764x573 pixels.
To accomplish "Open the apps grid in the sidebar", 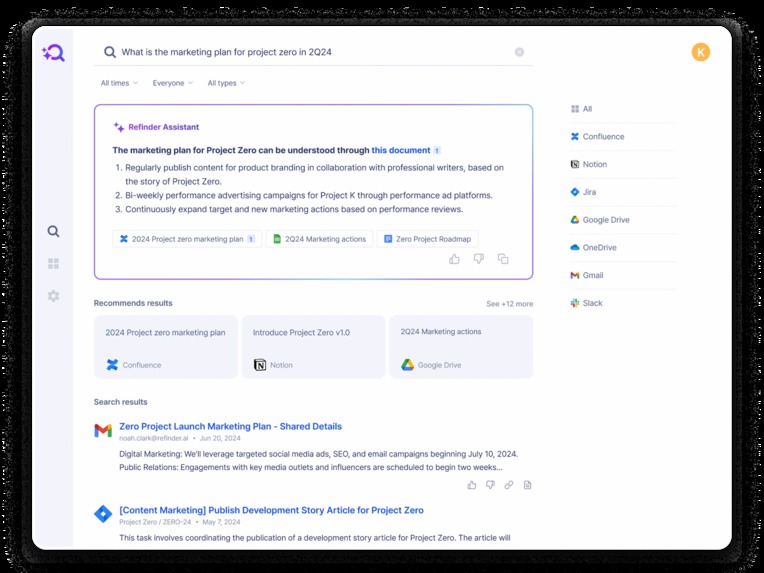I will 54,264.
